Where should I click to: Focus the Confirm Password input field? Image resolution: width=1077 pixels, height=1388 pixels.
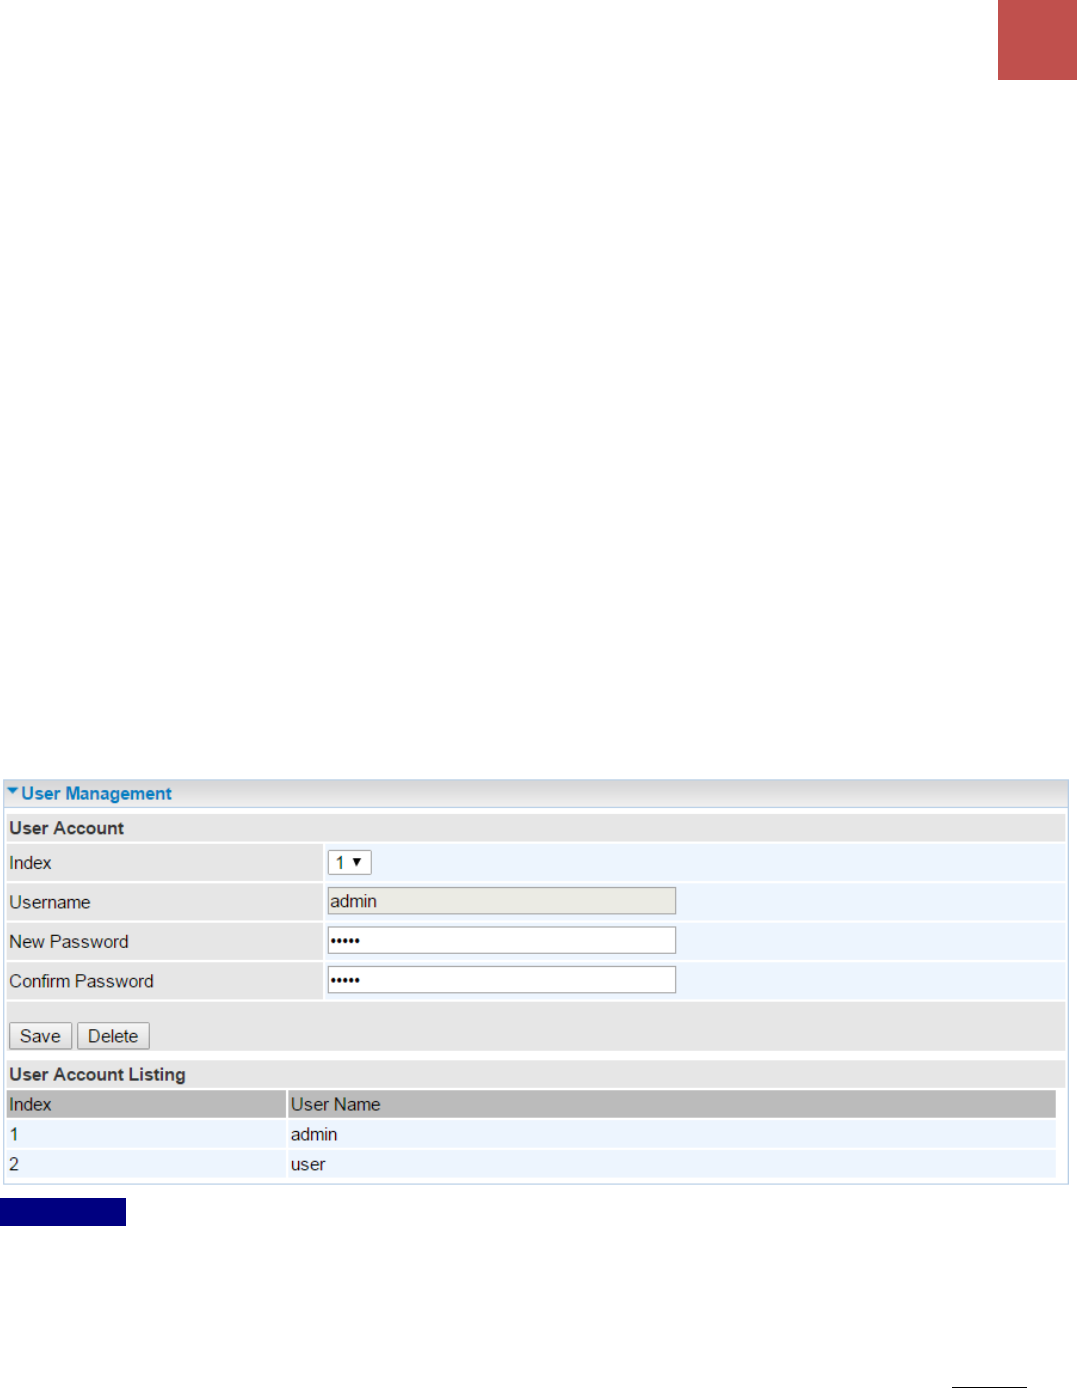click(x=501, y=980)
